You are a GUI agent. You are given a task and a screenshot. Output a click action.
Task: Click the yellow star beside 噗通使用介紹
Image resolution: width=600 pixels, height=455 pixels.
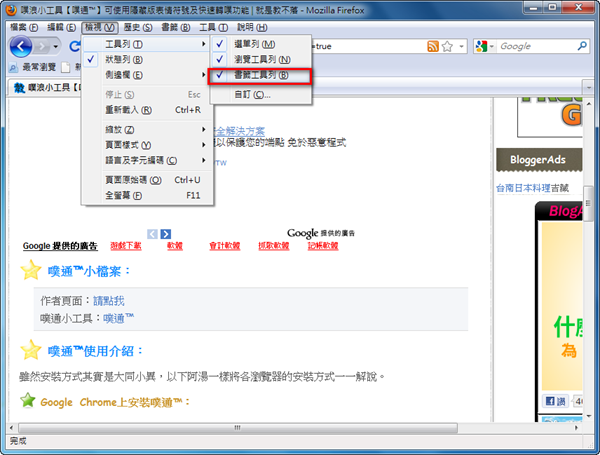(x=31, y=350)
